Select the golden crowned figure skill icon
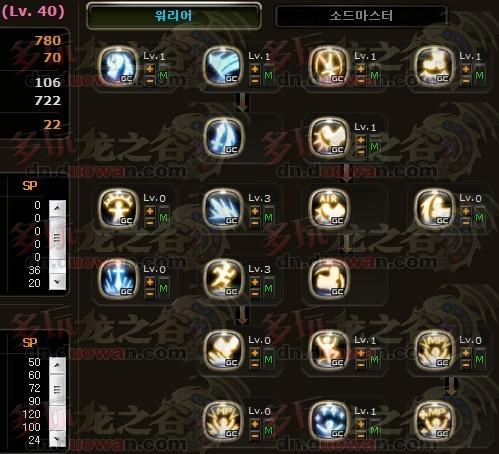This screenshot has width=499, height=454. pyautogui.click(x=119, y=208)
